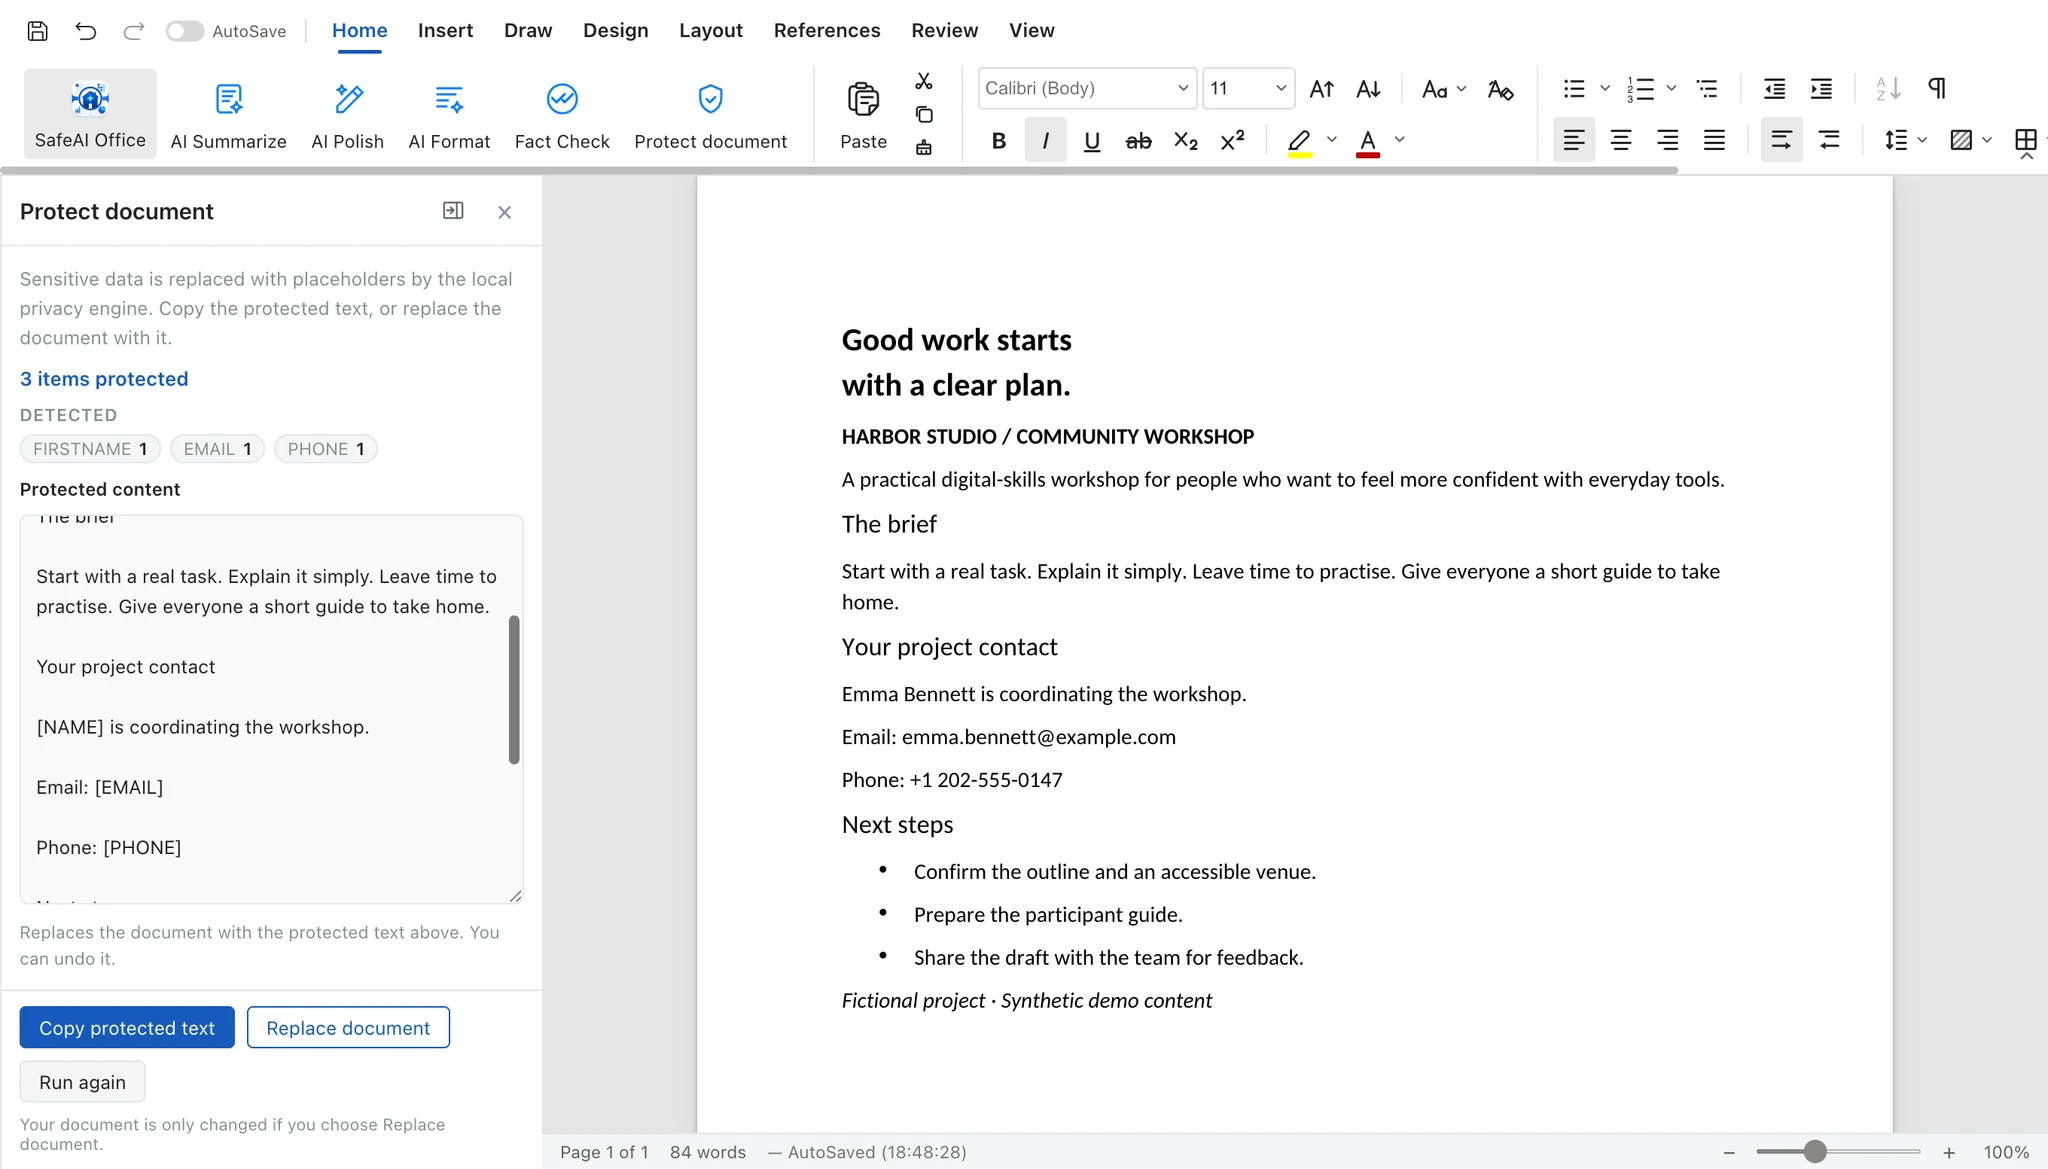Open highlight color dropdown arrow
This screenshot has width=2048, height=1169.
tap(1331, 140)
